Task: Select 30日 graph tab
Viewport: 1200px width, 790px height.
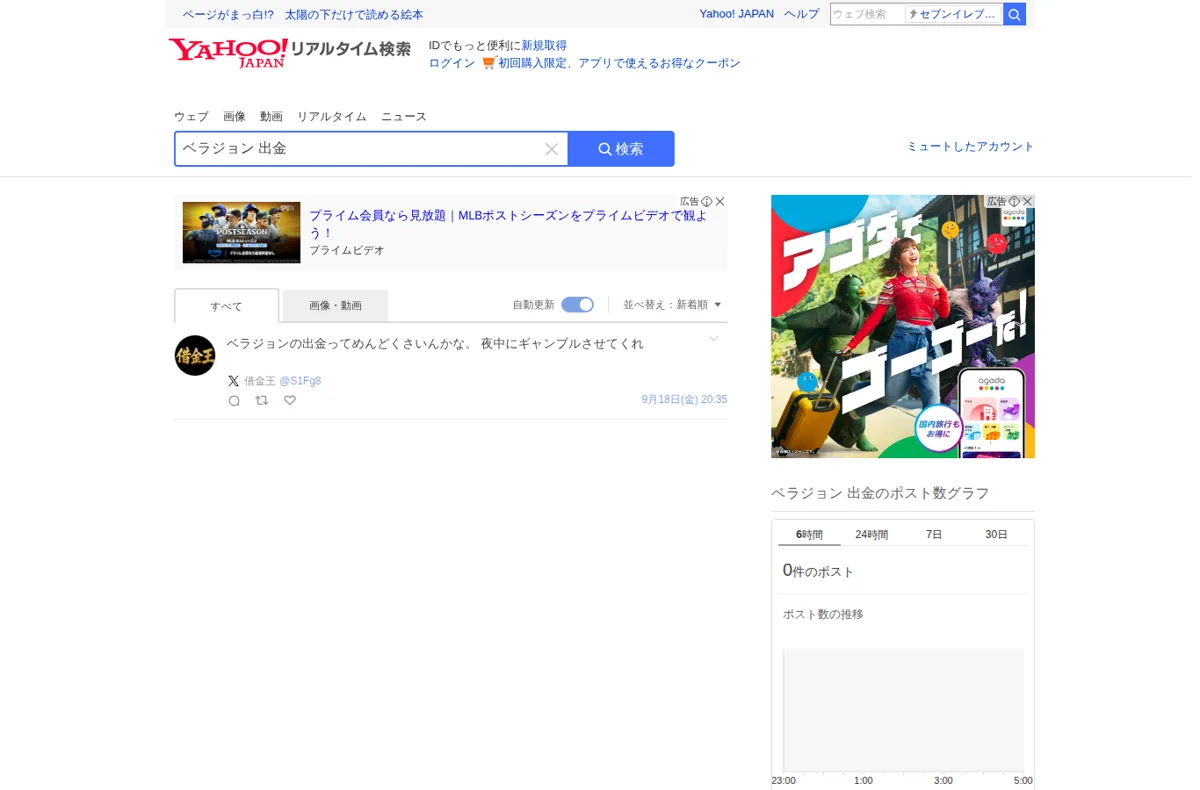Action: [x=996, y=534]
